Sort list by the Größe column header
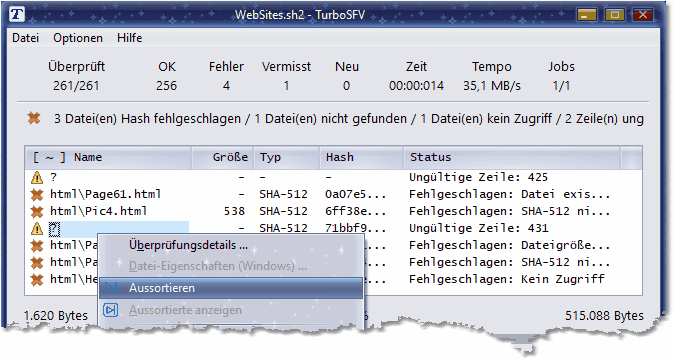The width and height of the screenshot is (673, 360). pyautogui.click(x=222, y=157)
